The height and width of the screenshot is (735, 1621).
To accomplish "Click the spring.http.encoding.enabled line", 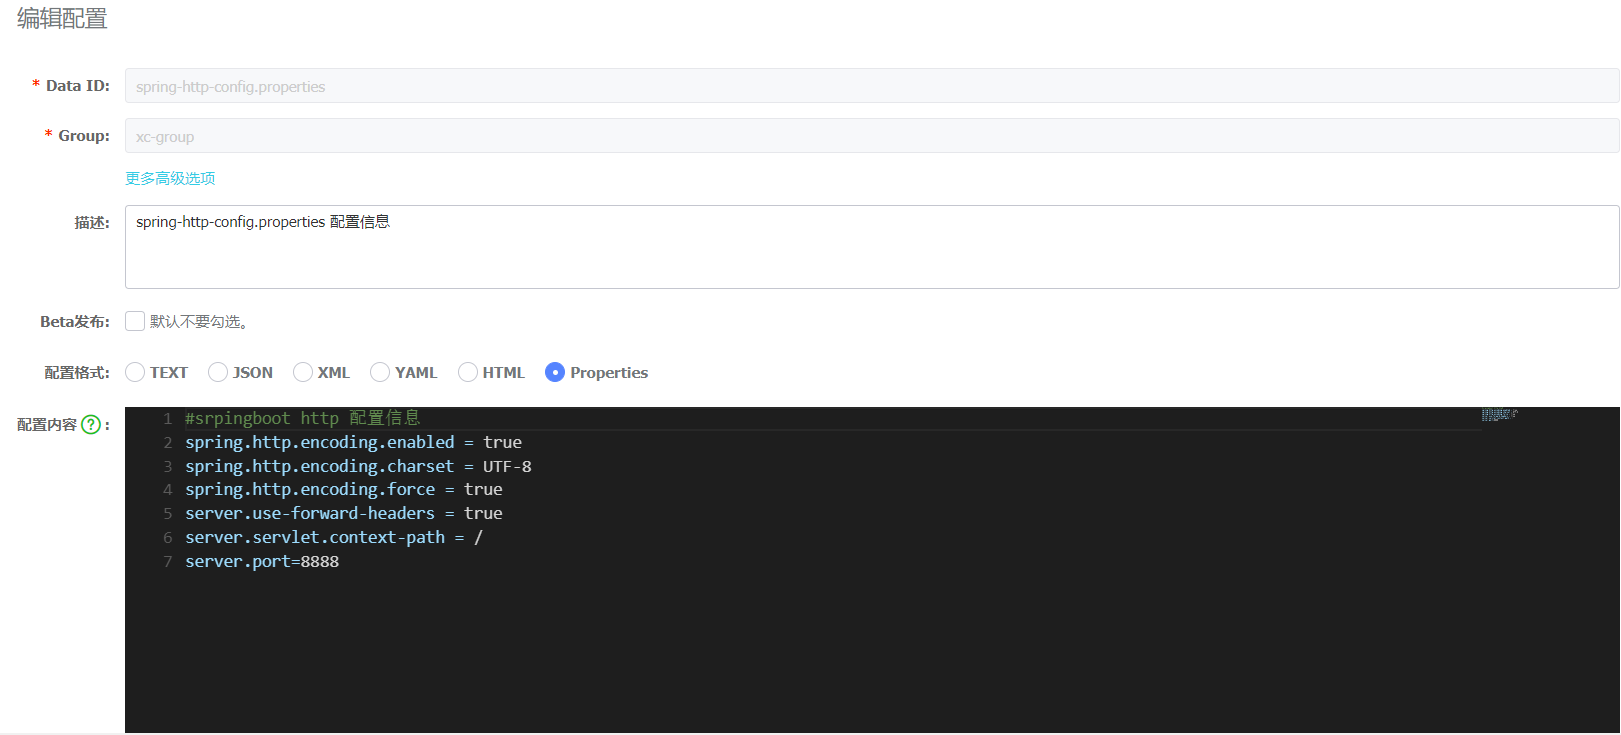I will (x=353, y=442).
